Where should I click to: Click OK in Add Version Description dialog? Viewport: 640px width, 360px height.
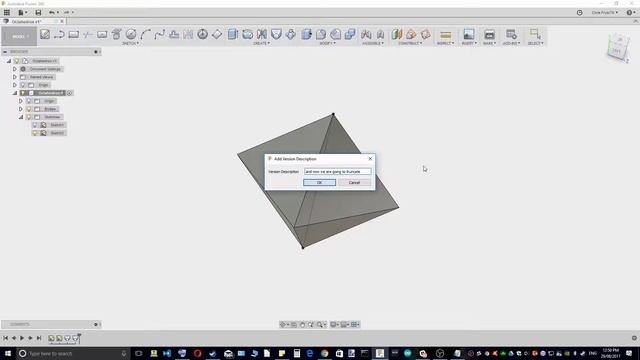coord(320,182)
